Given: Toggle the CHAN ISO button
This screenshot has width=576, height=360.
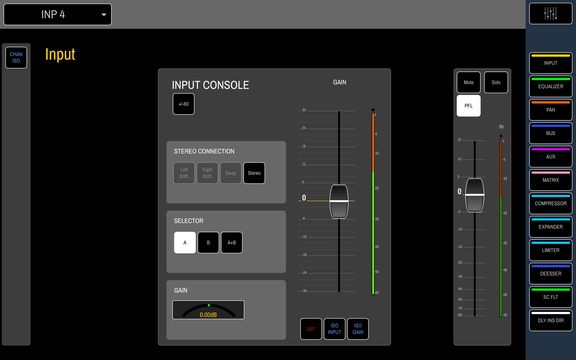Looking at the screenshot, I should tap(16, 58).
